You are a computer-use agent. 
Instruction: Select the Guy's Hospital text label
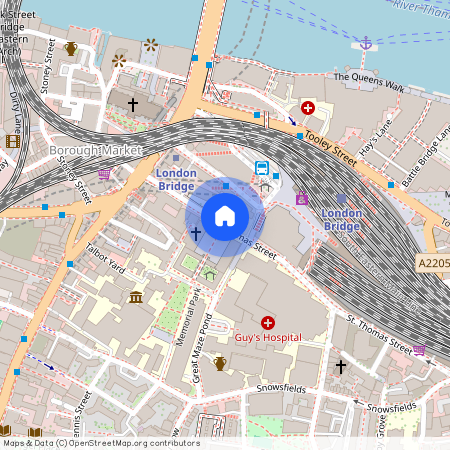(x=268, y=337)
